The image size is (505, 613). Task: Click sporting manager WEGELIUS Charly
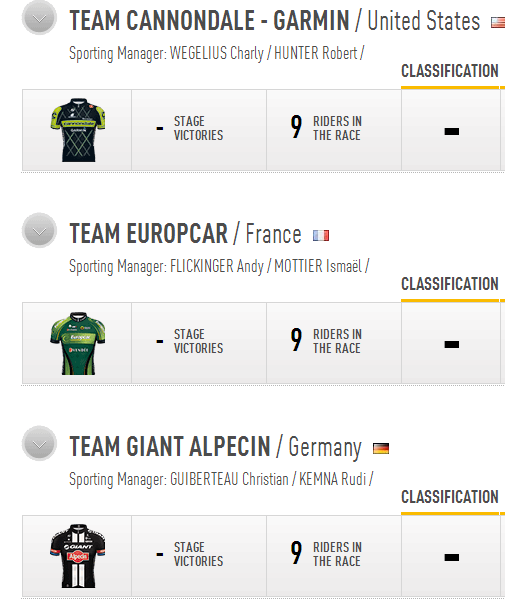[217, 54]
